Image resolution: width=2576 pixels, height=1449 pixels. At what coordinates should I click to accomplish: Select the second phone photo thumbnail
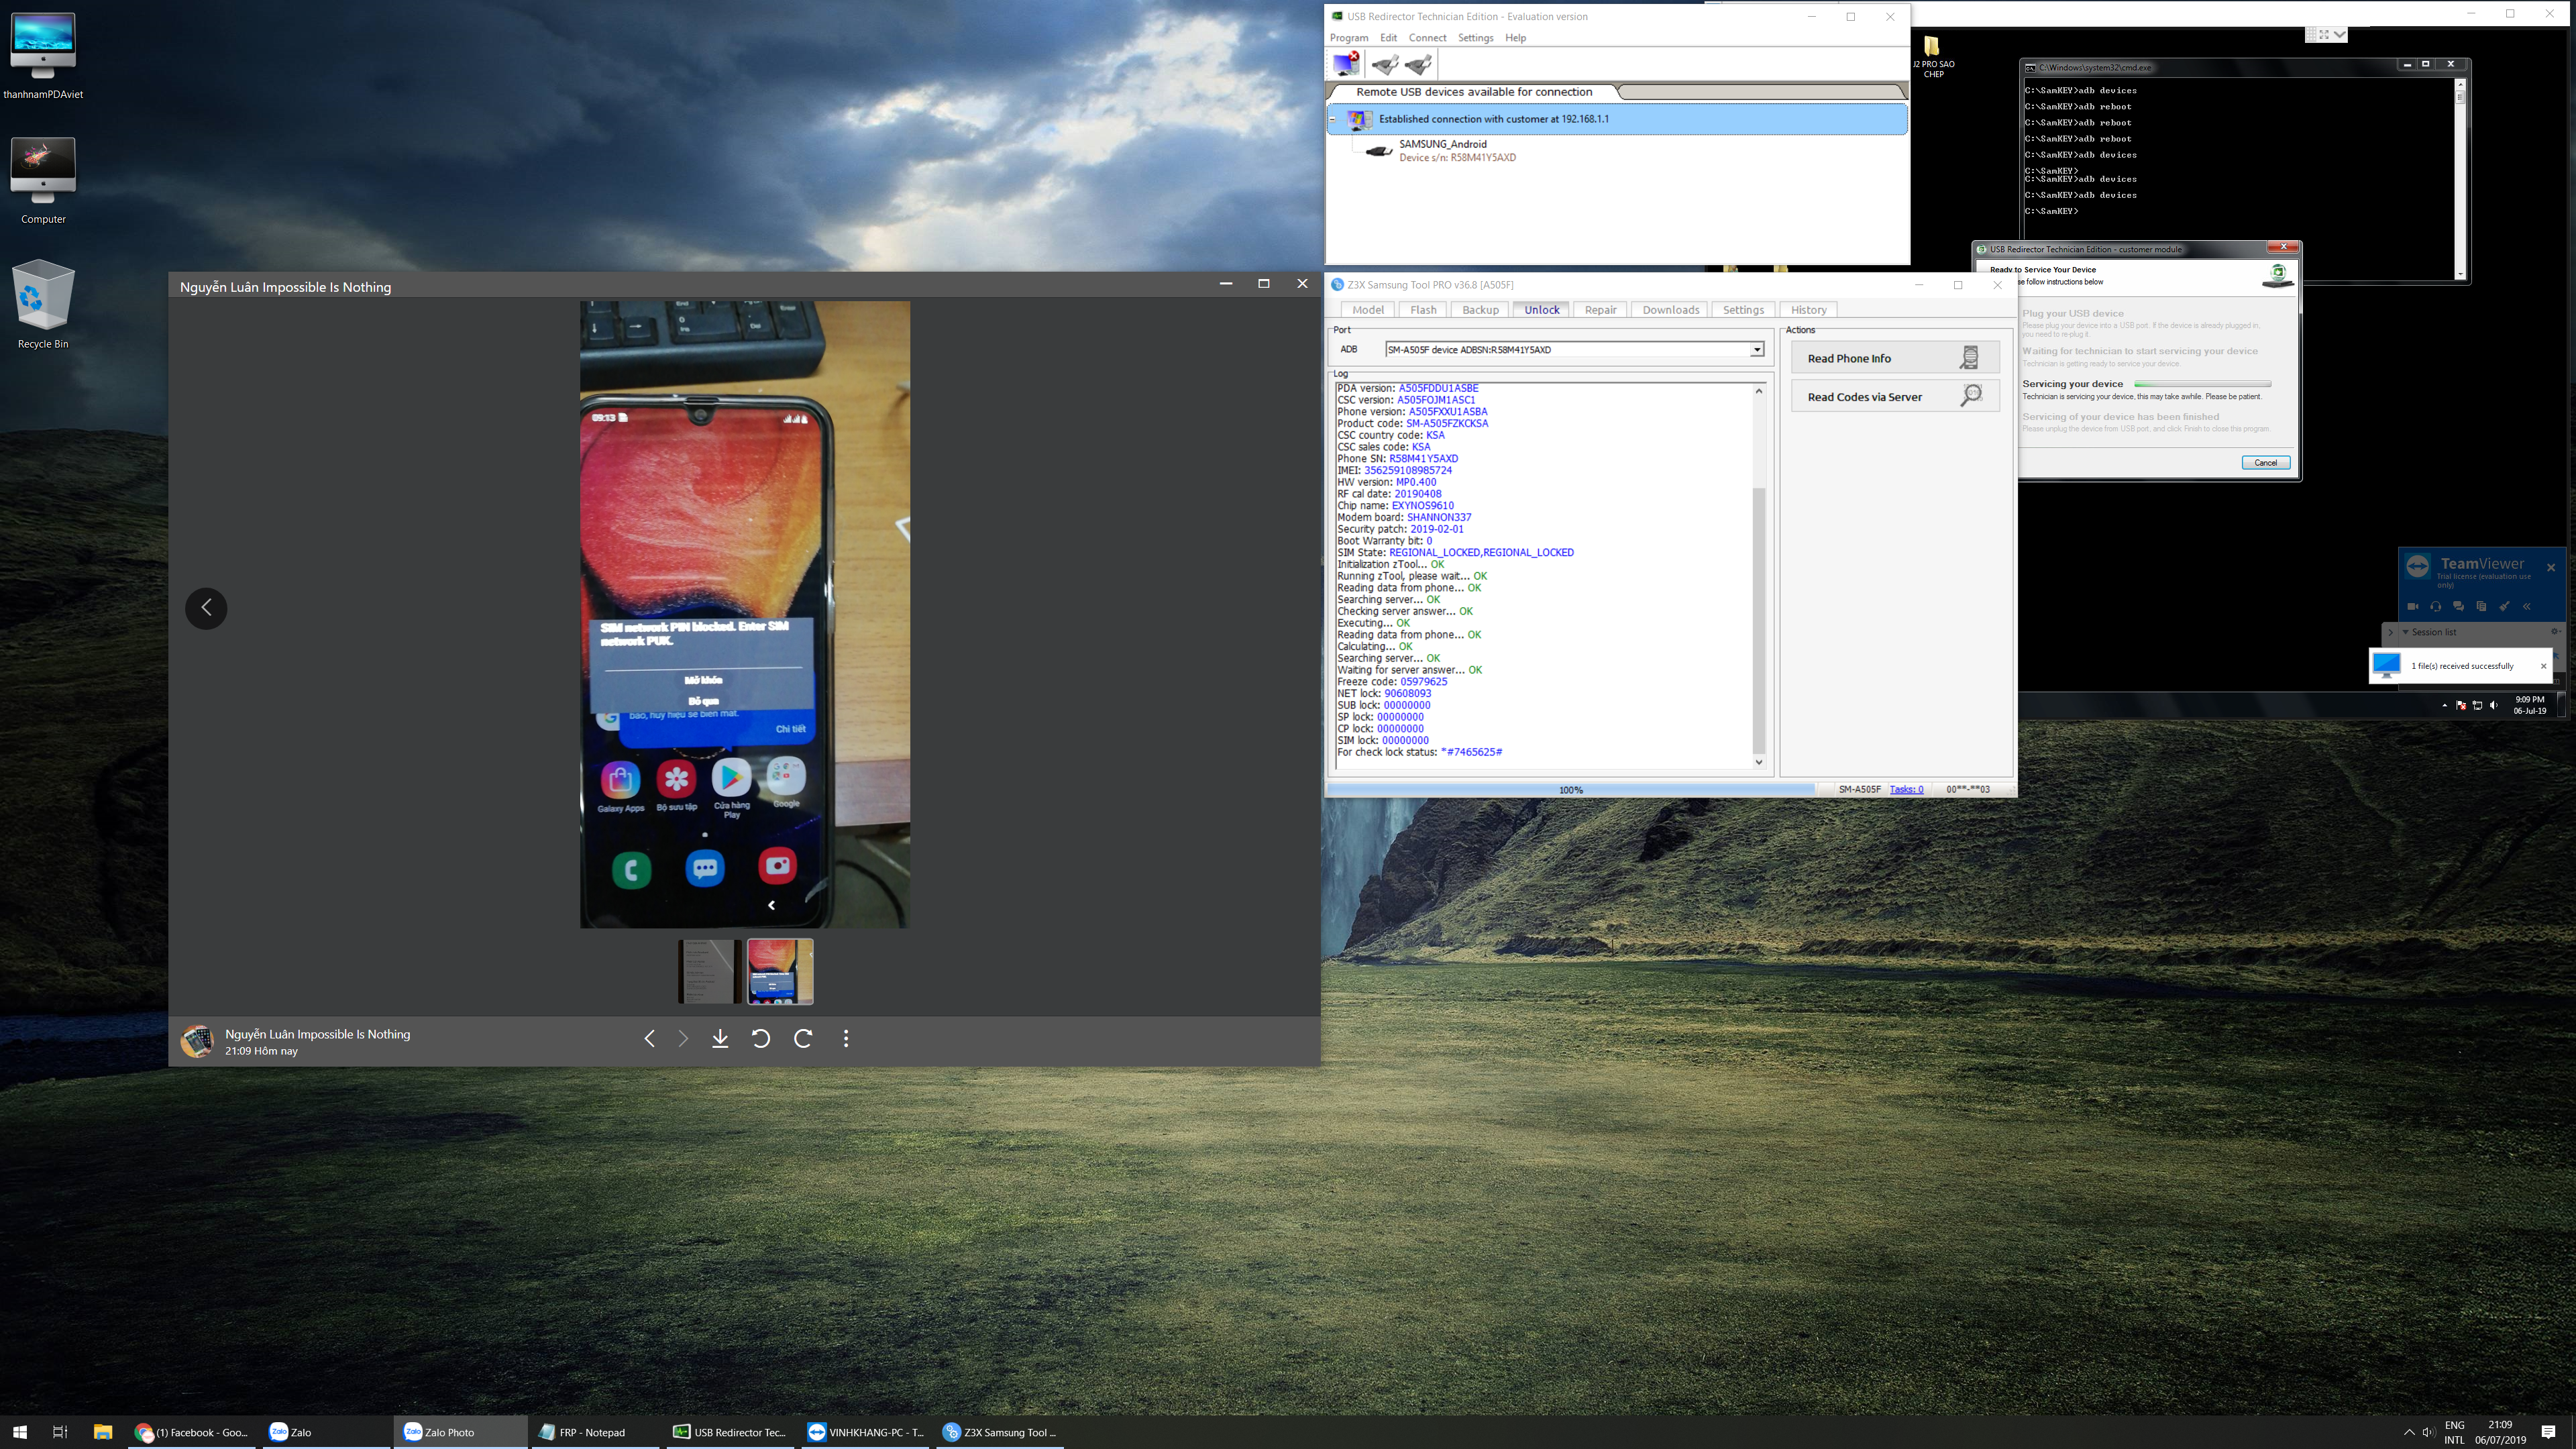780,971
